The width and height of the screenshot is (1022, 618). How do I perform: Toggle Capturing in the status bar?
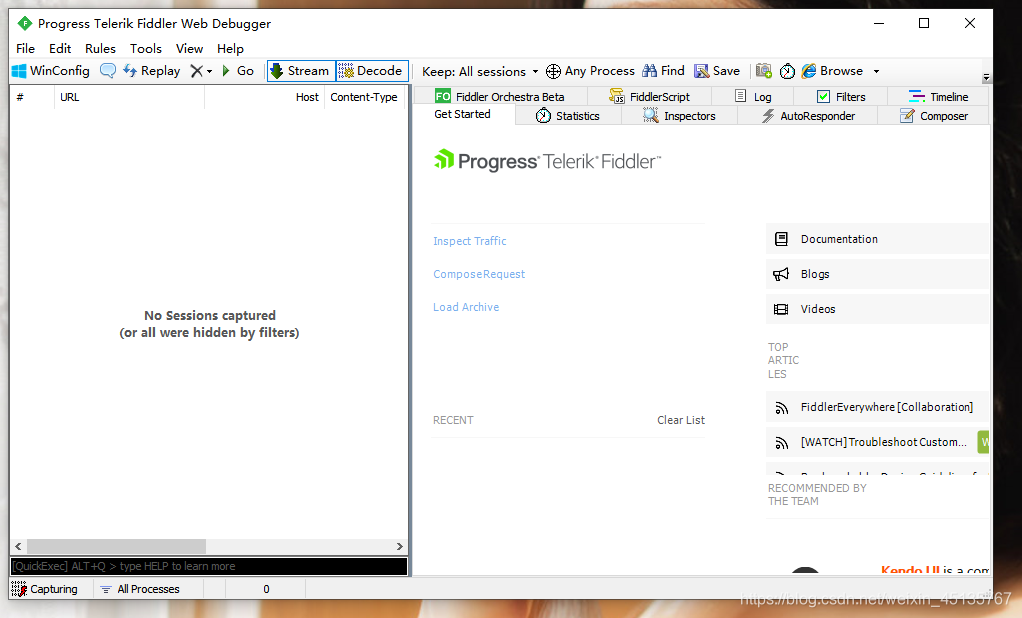(44, 589)
